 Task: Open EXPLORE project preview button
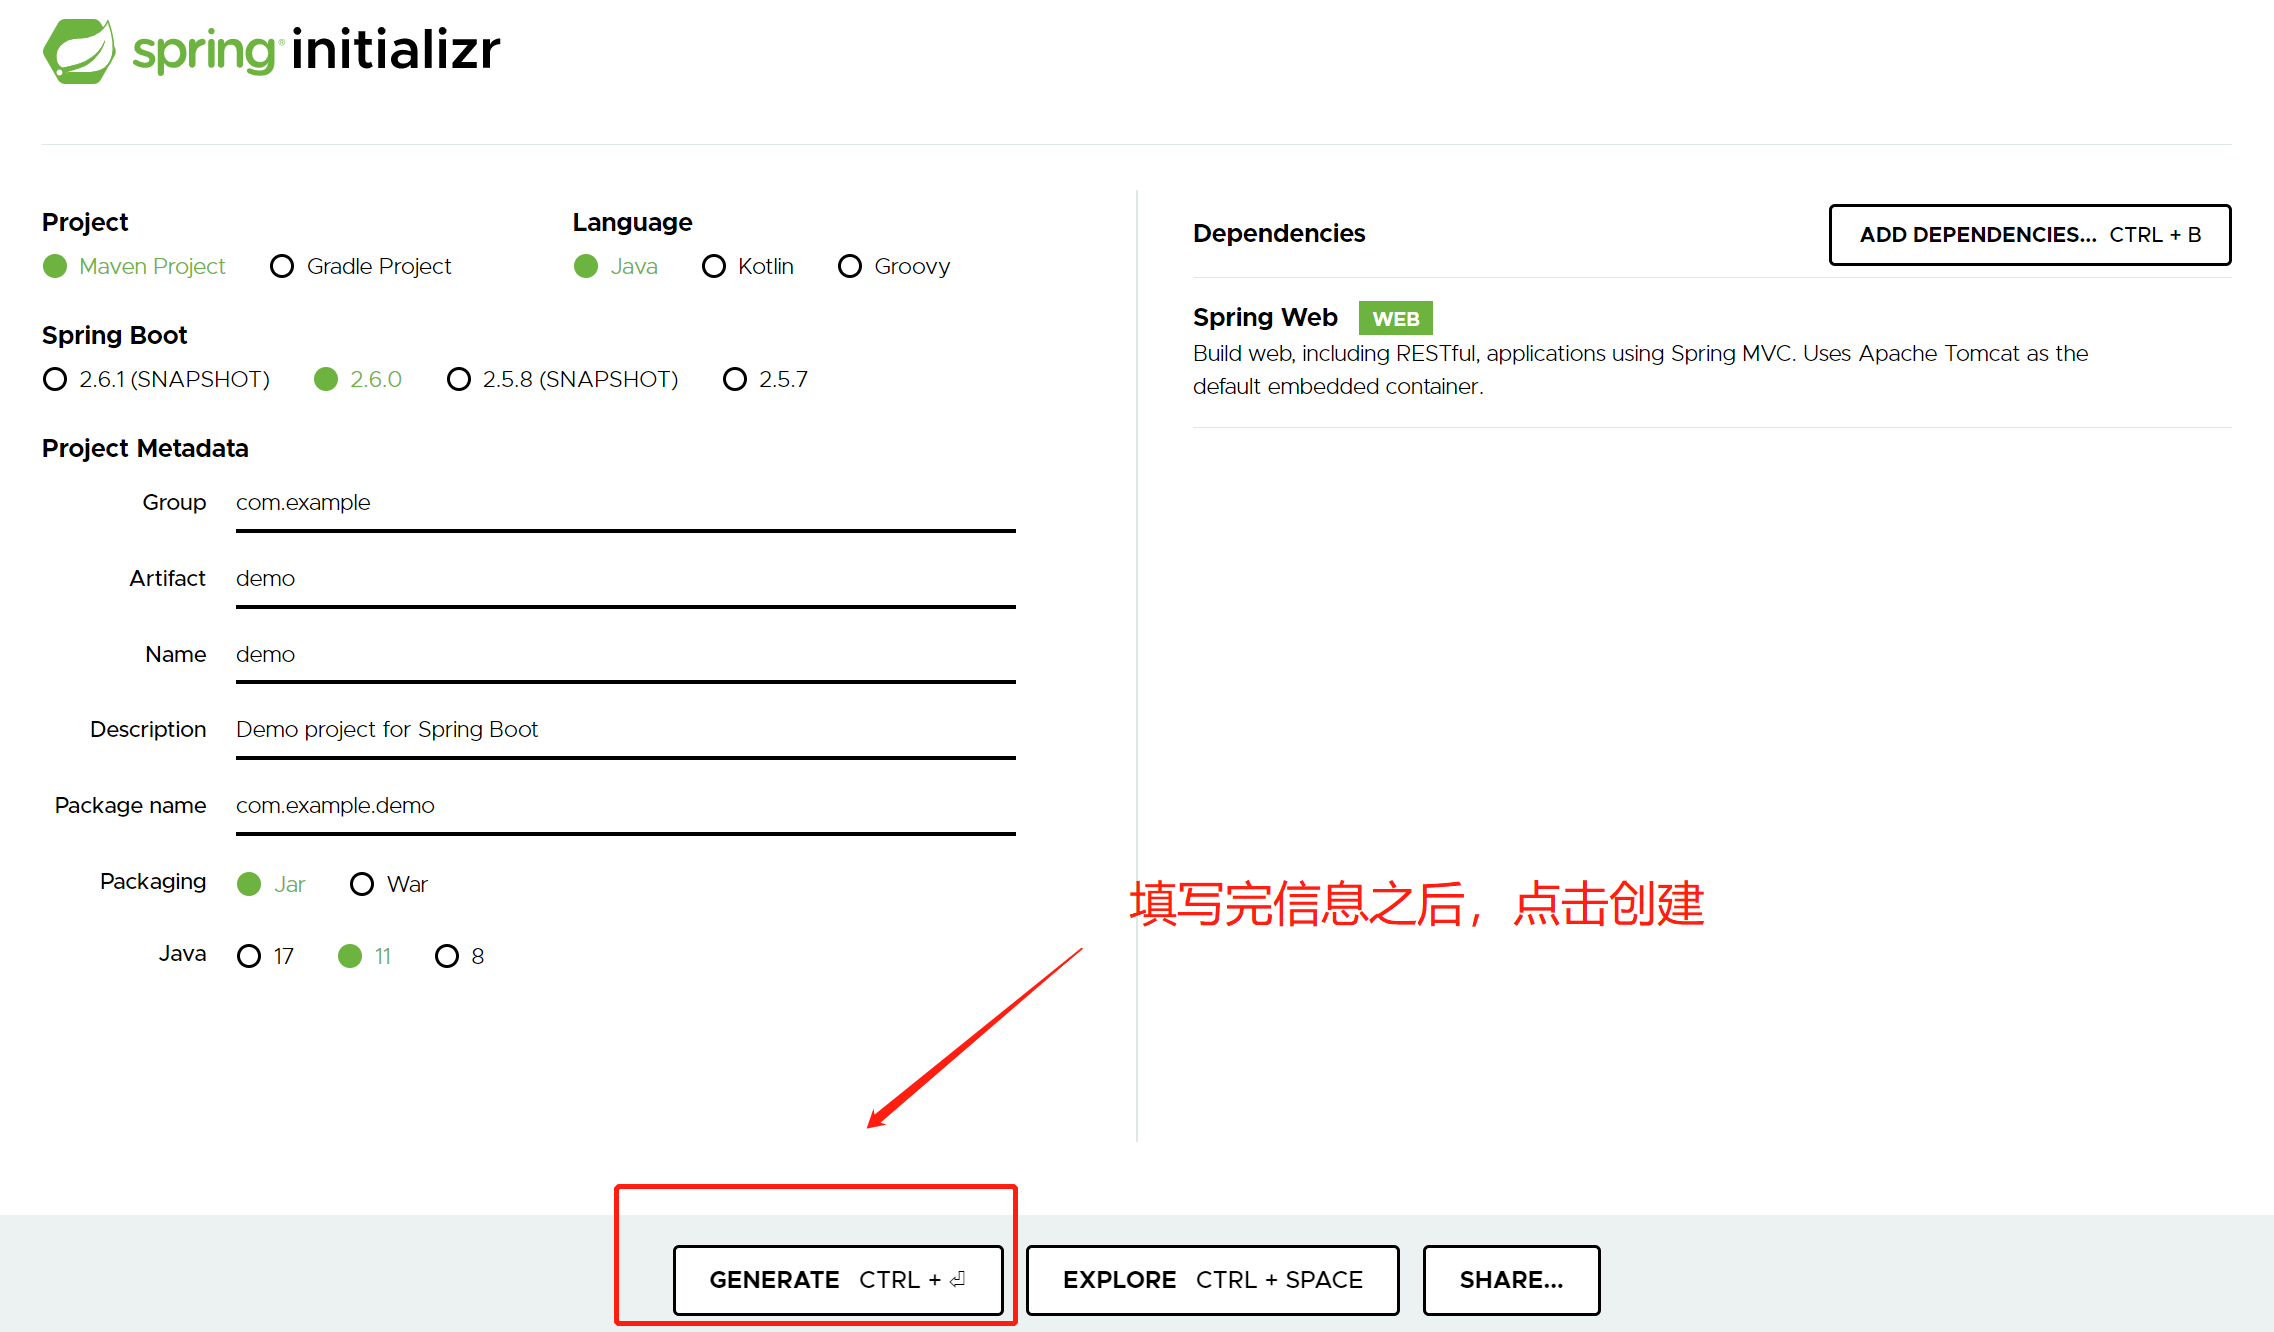point(1212,1280)
